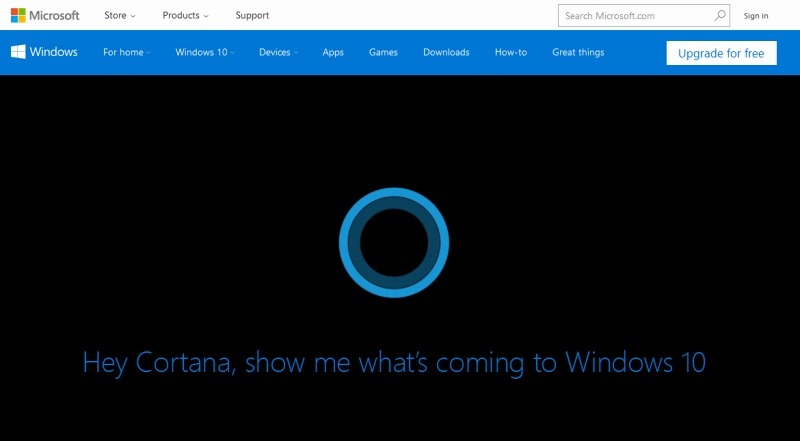
Task: Open the Support link
Action: pyautogui.click(x=252, y=15)
